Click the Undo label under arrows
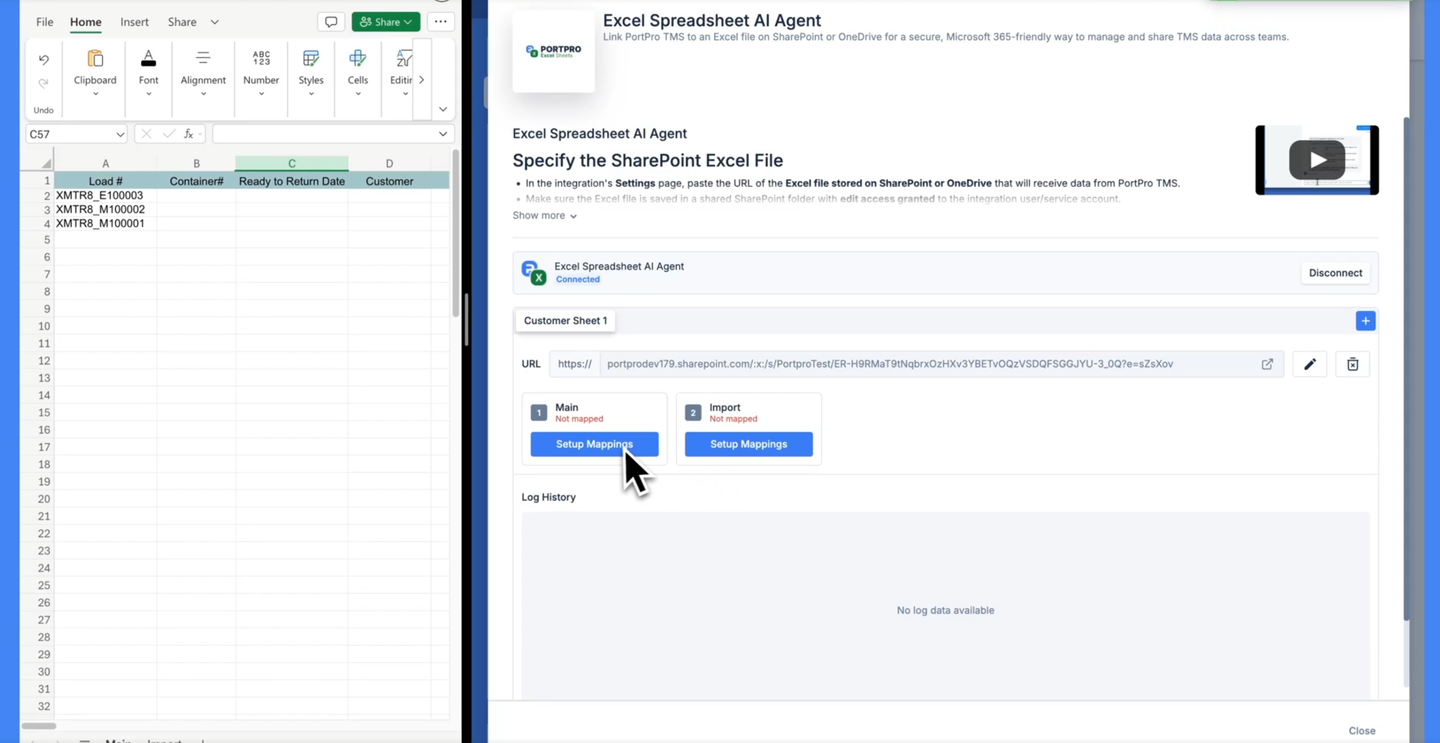This screenshot has width=1440, height=743. 43,110
